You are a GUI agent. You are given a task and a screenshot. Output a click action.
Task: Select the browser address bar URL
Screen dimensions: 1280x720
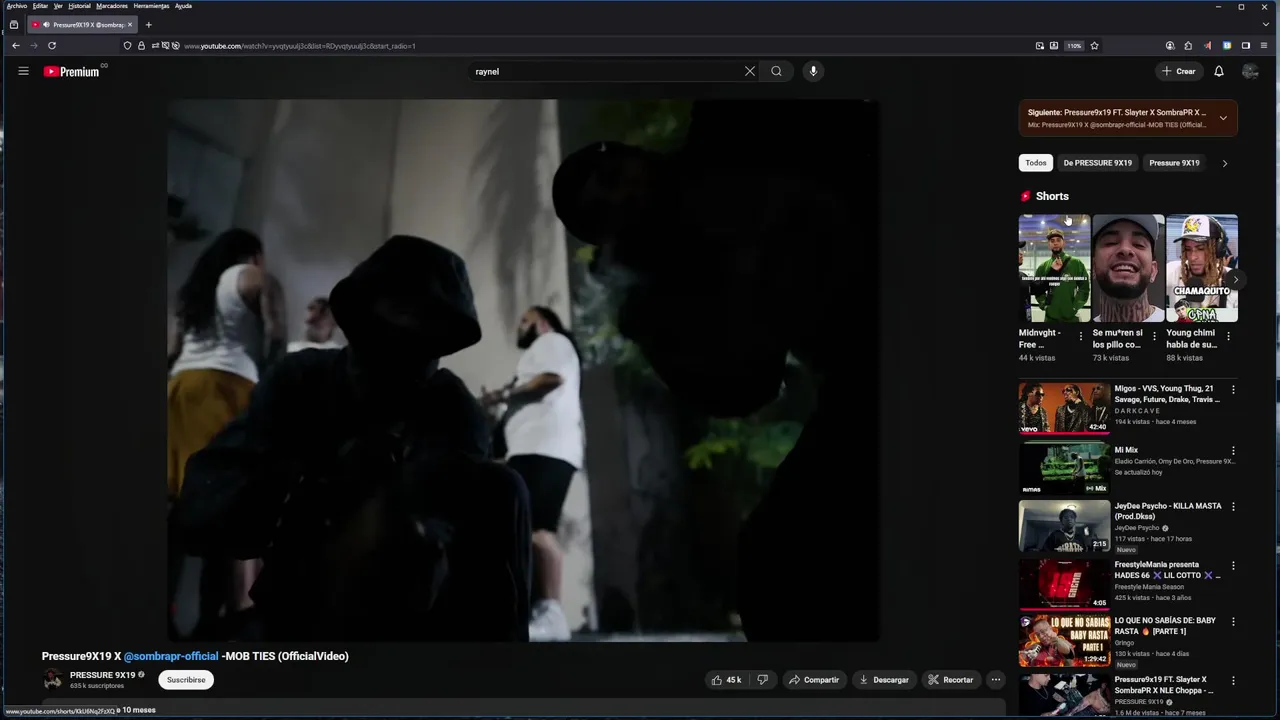pos(299,46)
